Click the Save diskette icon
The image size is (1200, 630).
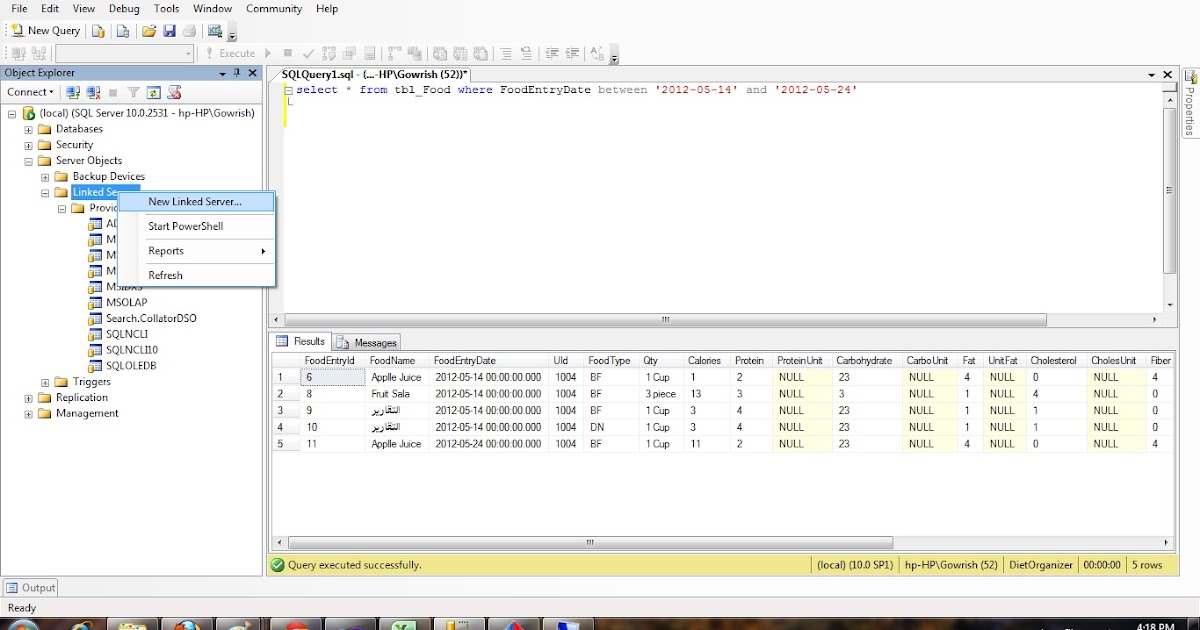[169, 31]
